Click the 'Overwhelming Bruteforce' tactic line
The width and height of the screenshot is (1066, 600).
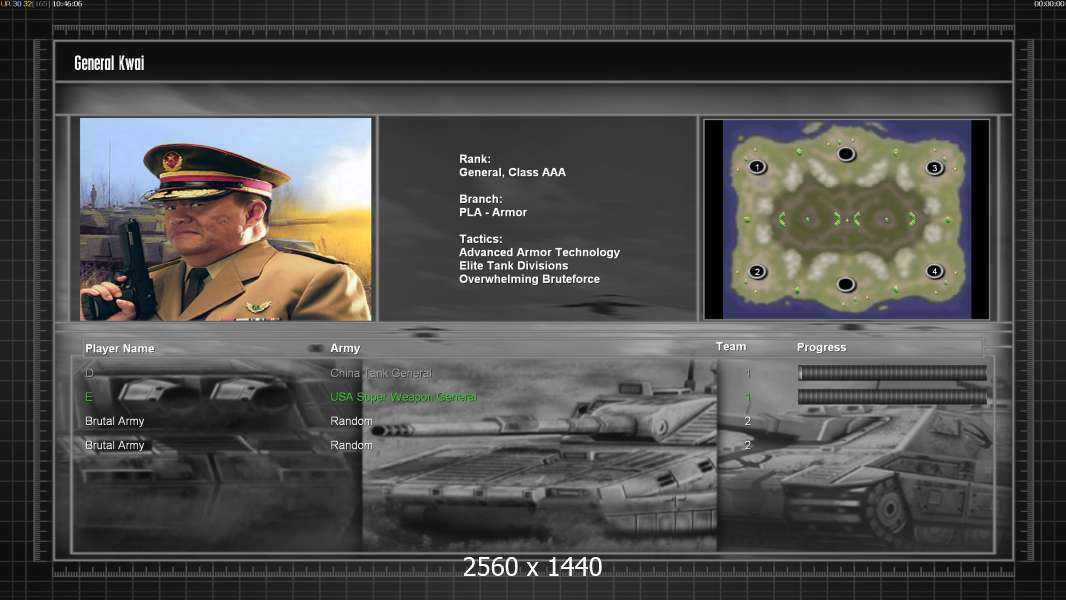click(529, 279)
